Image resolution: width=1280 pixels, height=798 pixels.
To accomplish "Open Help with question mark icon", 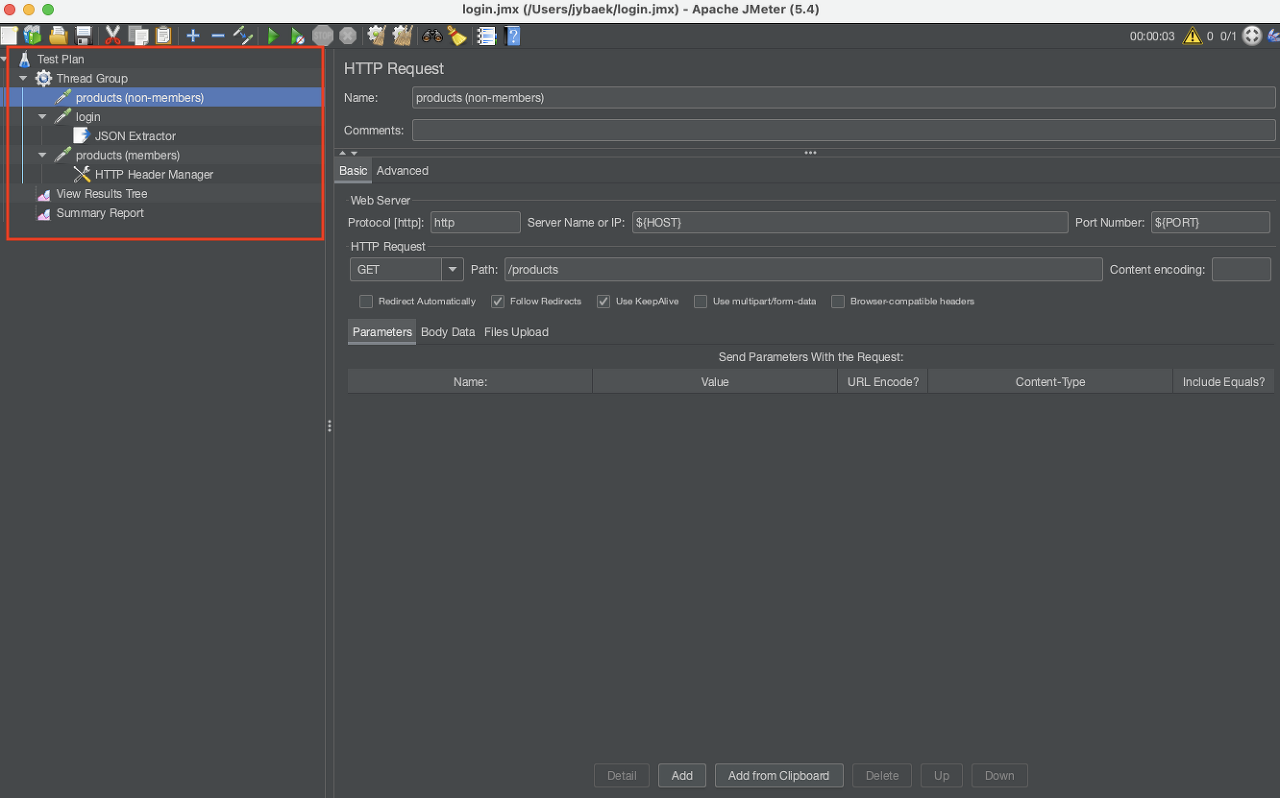I will 512,36.
